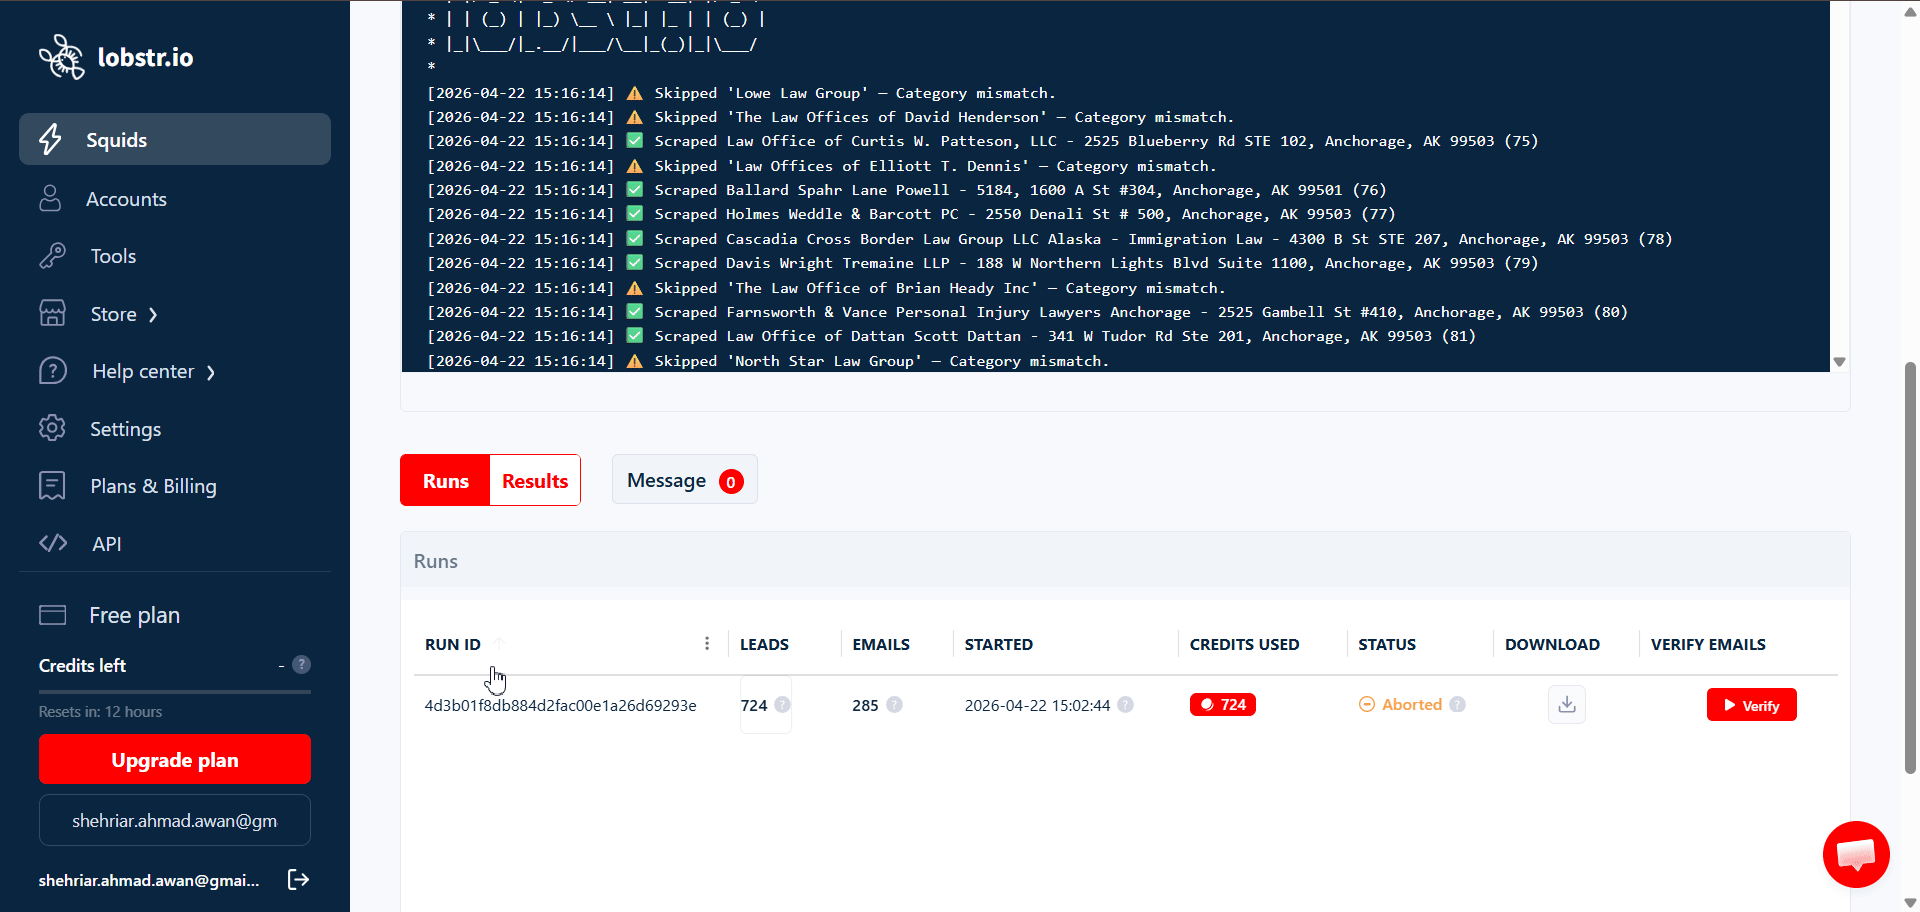The image size is (1920, 912).
Task: Click the log line for Ballard Spahr Lane Powell
Action: [906, 190]
